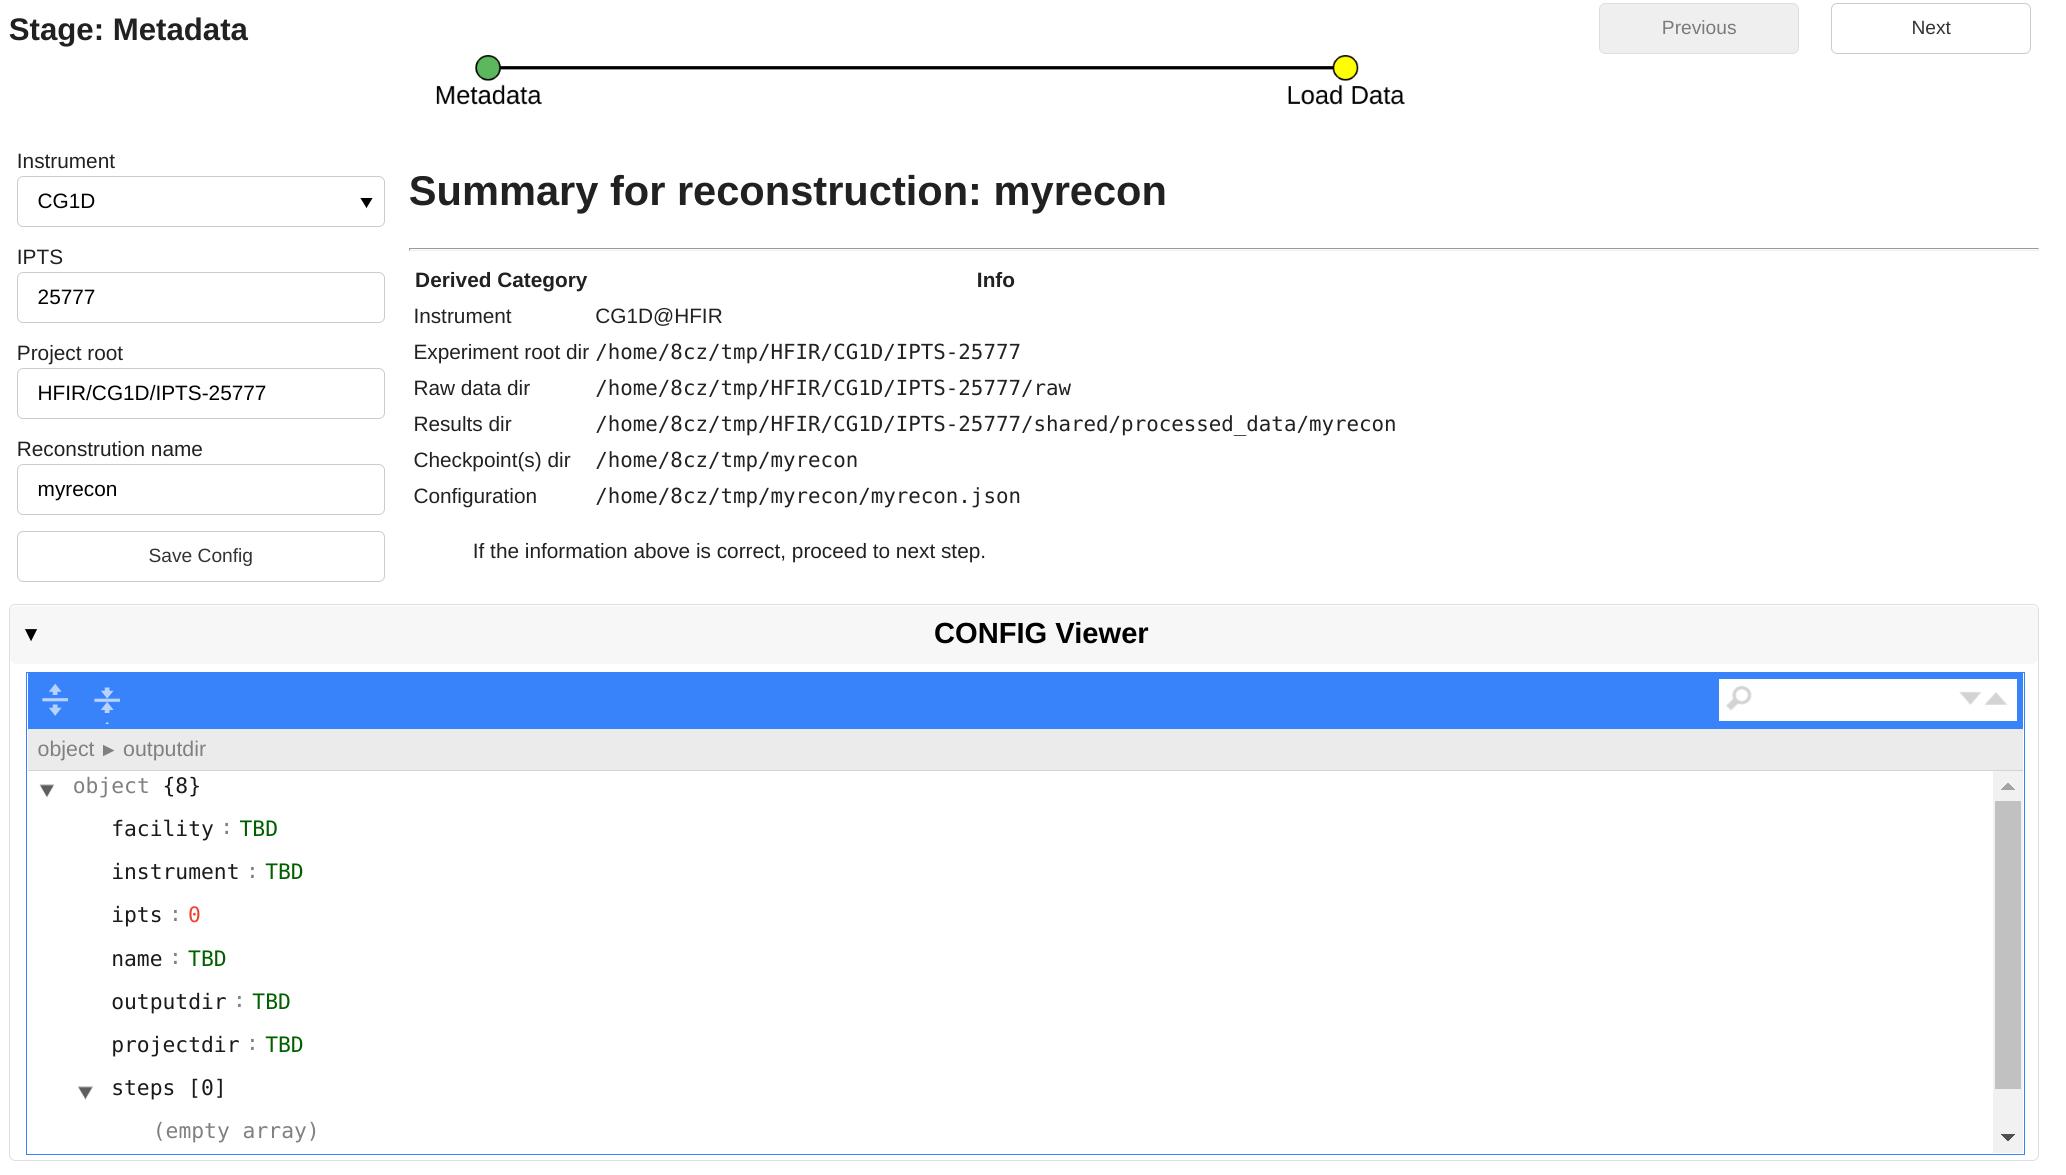This screenshot has height=1175, width=2066.
Task: Open the Instrument dropdown
Action: [x=201, y=202]
